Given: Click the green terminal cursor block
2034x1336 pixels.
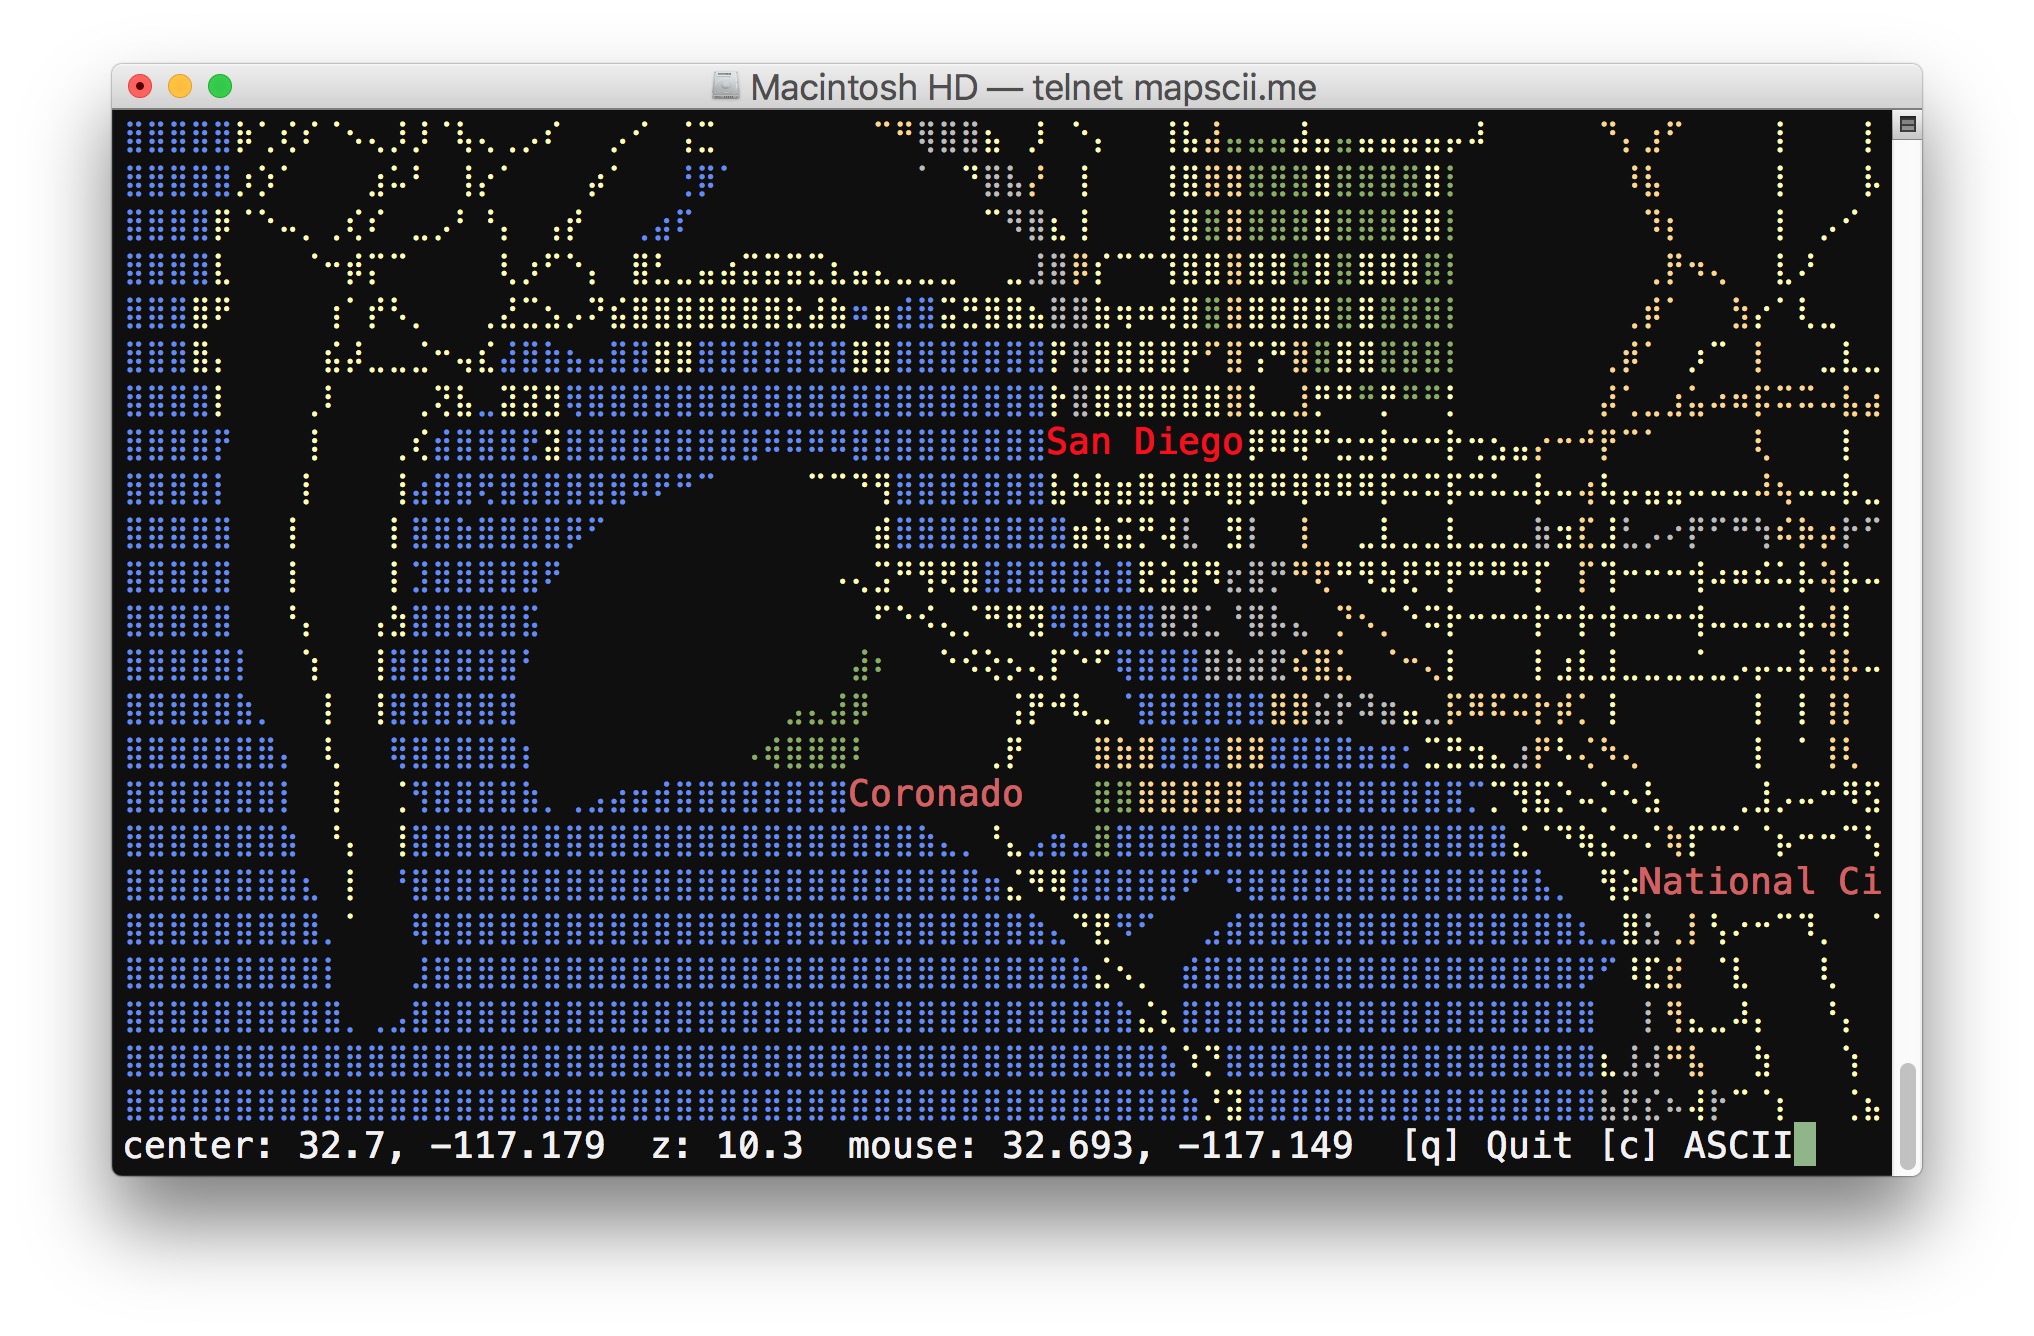Looking at the screenshot, I should click(1804, 1145).
